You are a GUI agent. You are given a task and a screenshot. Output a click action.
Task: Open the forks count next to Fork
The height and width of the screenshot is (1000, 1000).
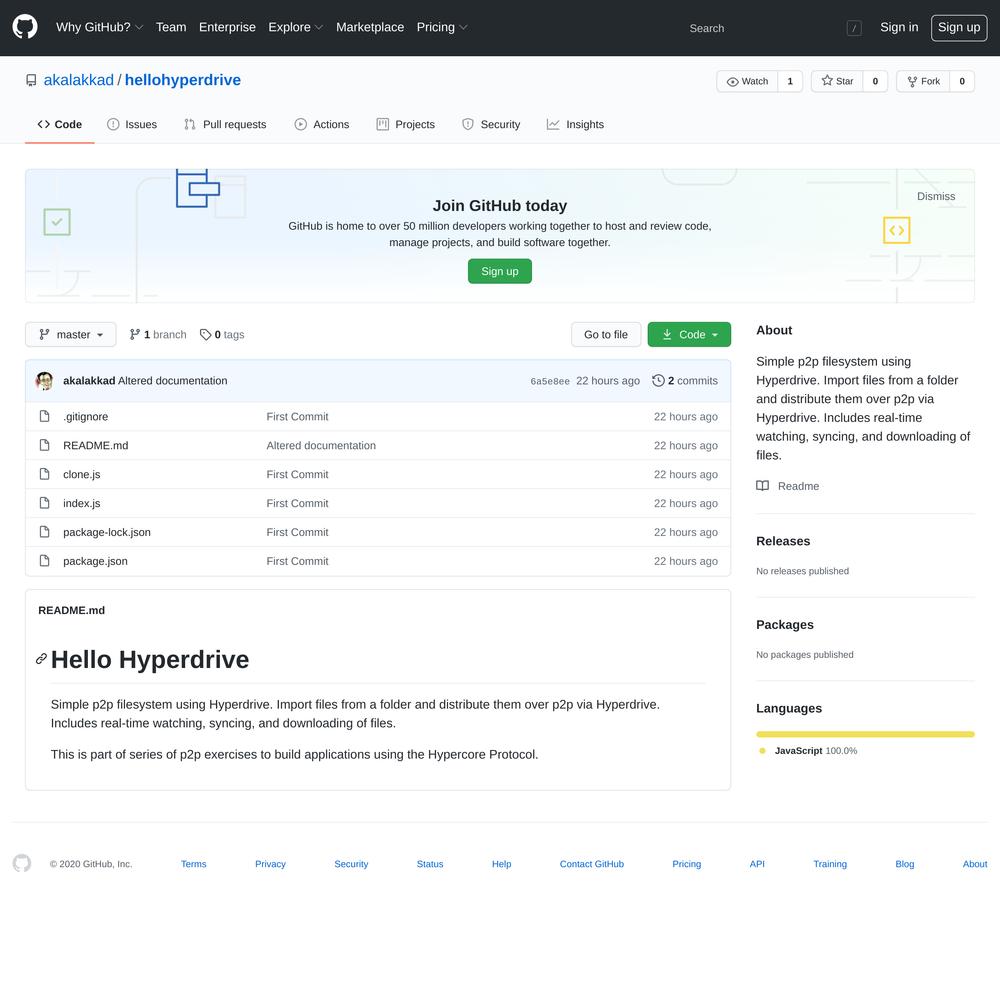coord(962,81)
